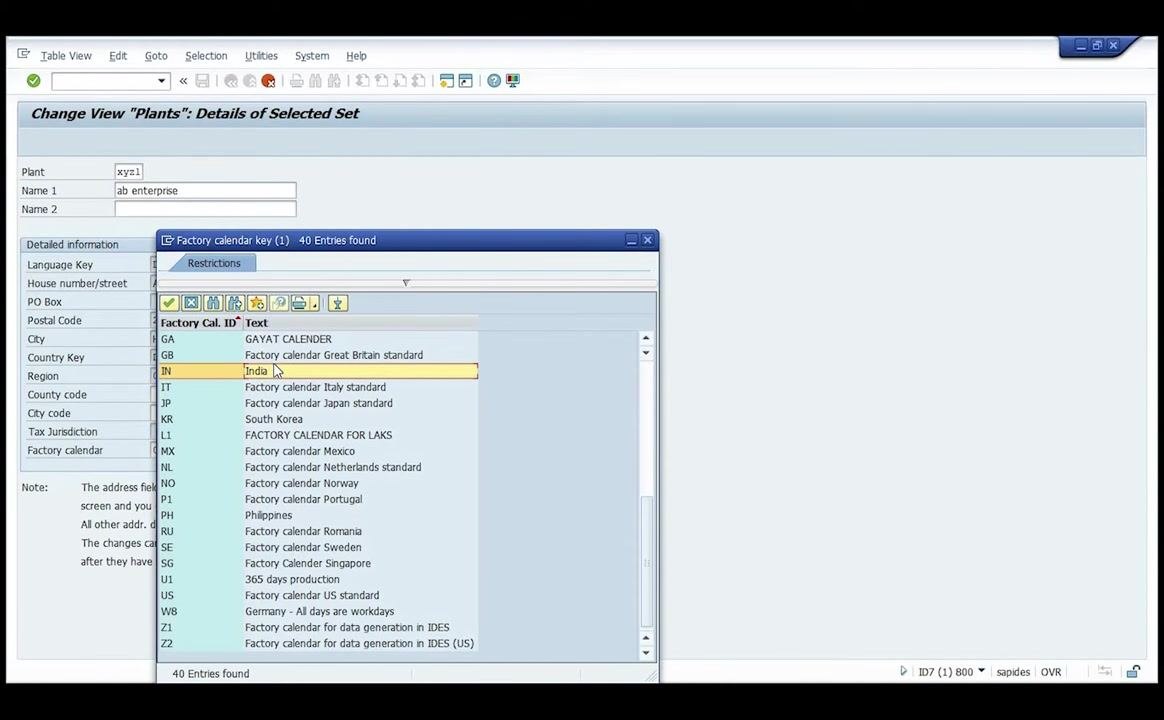Expand the status bar triangle near ID7
The height and width of the screenshot is (720, 1164).
click(903, 671)
